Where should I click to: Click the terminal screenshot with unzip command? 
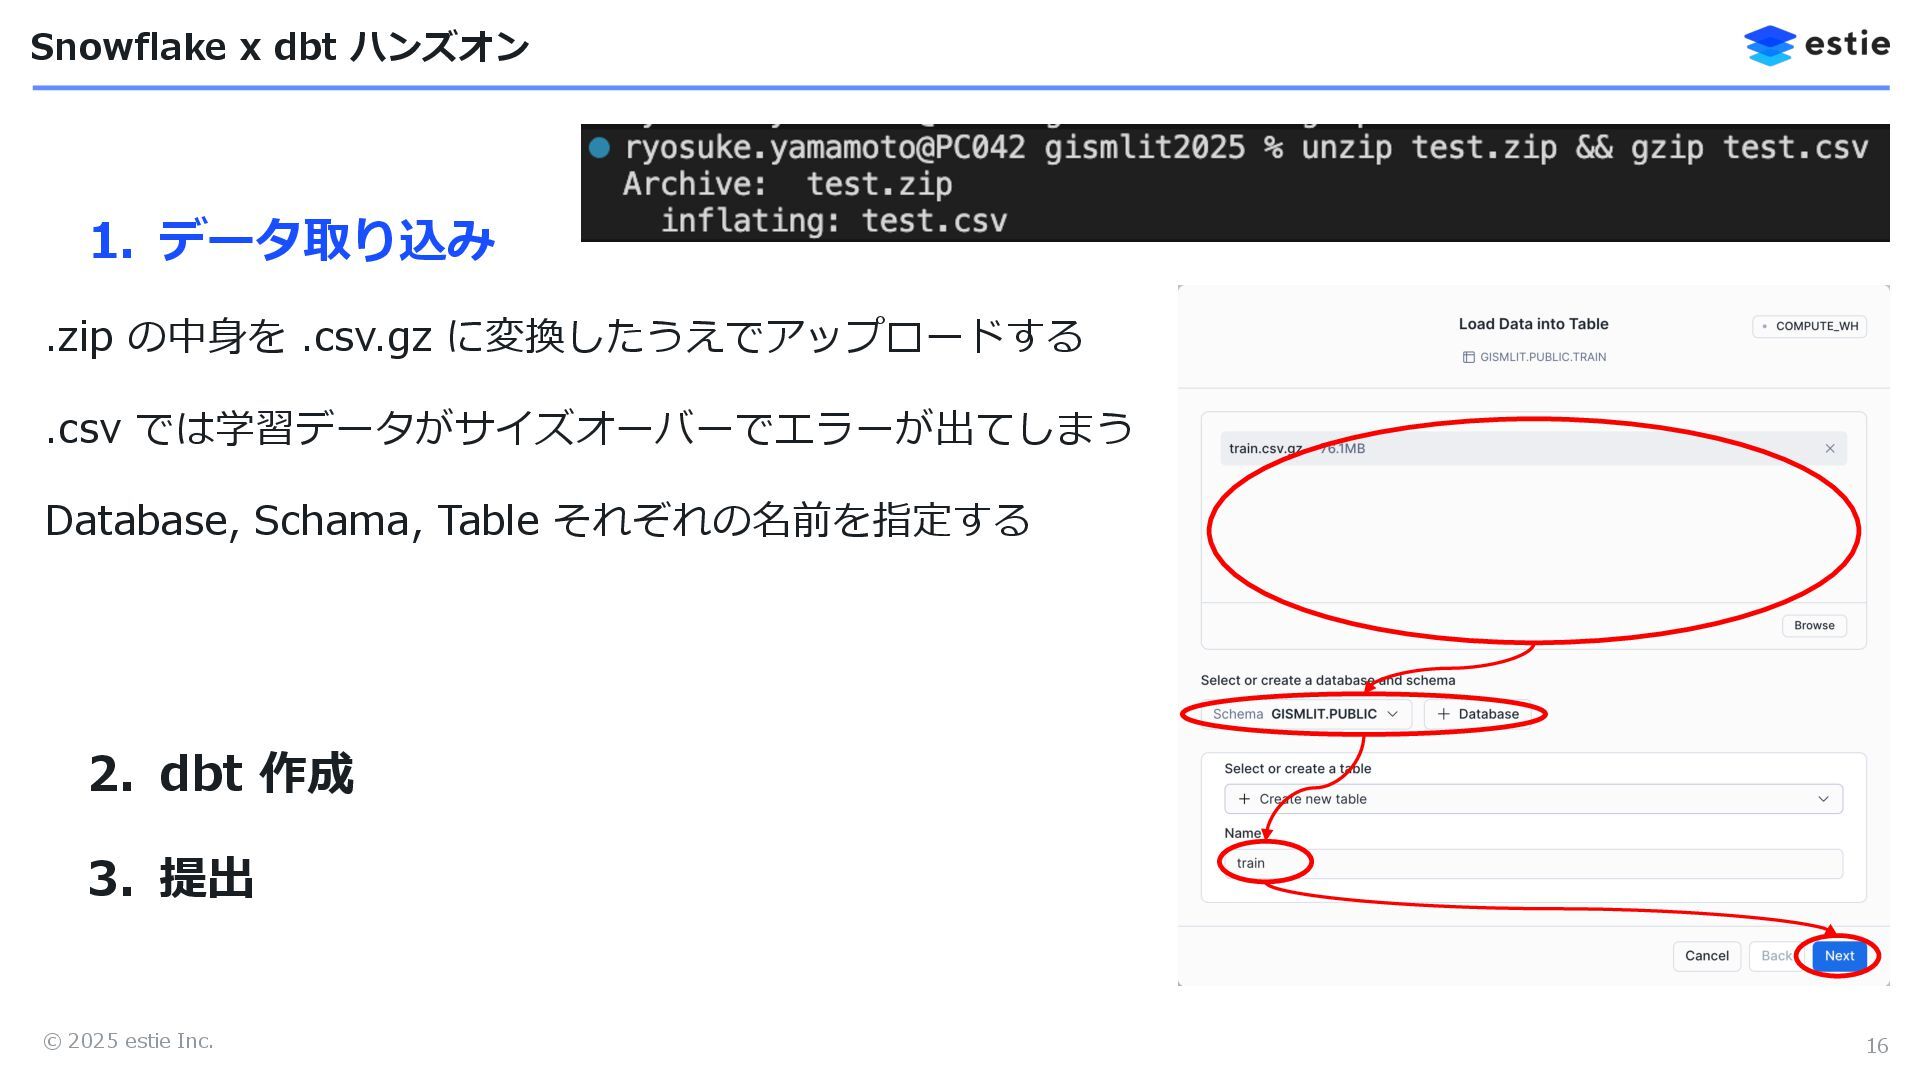[1234, 184]
